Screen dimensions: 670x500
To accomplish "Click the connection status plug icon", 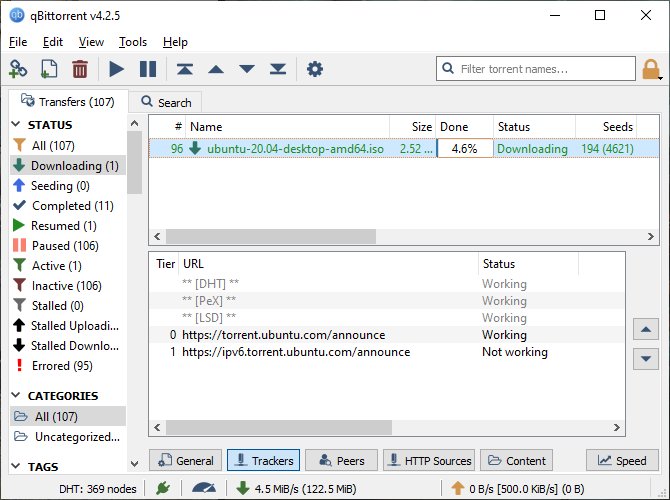I will click(x=163, y=488).
